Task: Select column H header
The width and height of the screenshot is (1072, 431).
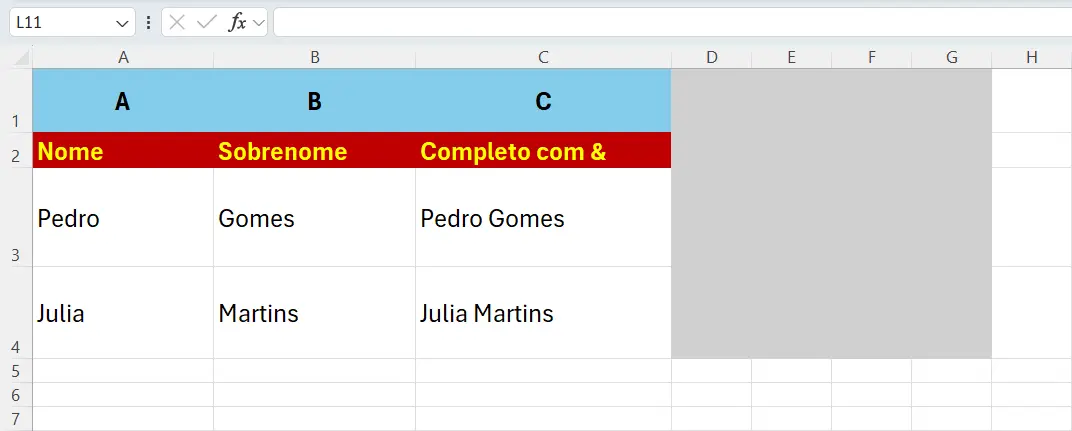Action: coord(1031,58)
